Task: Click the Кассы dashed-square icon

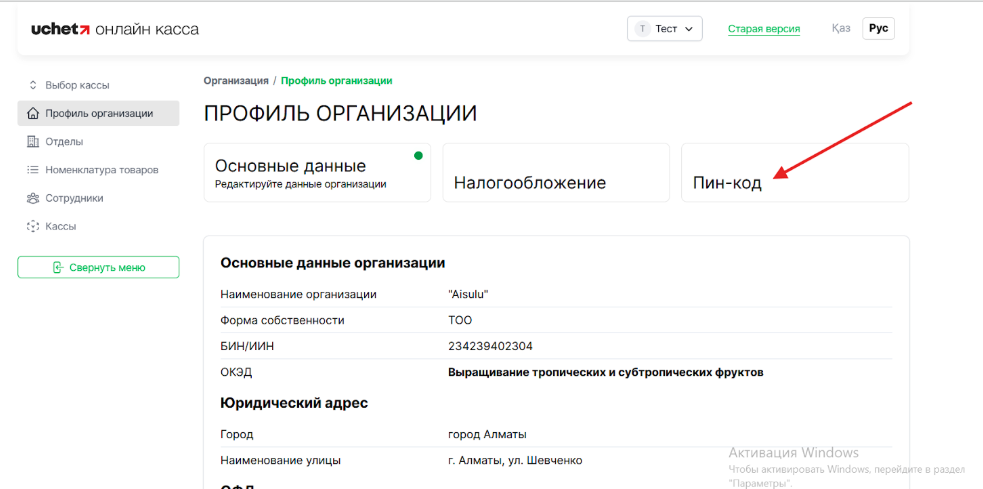Action: coord(33,226)
